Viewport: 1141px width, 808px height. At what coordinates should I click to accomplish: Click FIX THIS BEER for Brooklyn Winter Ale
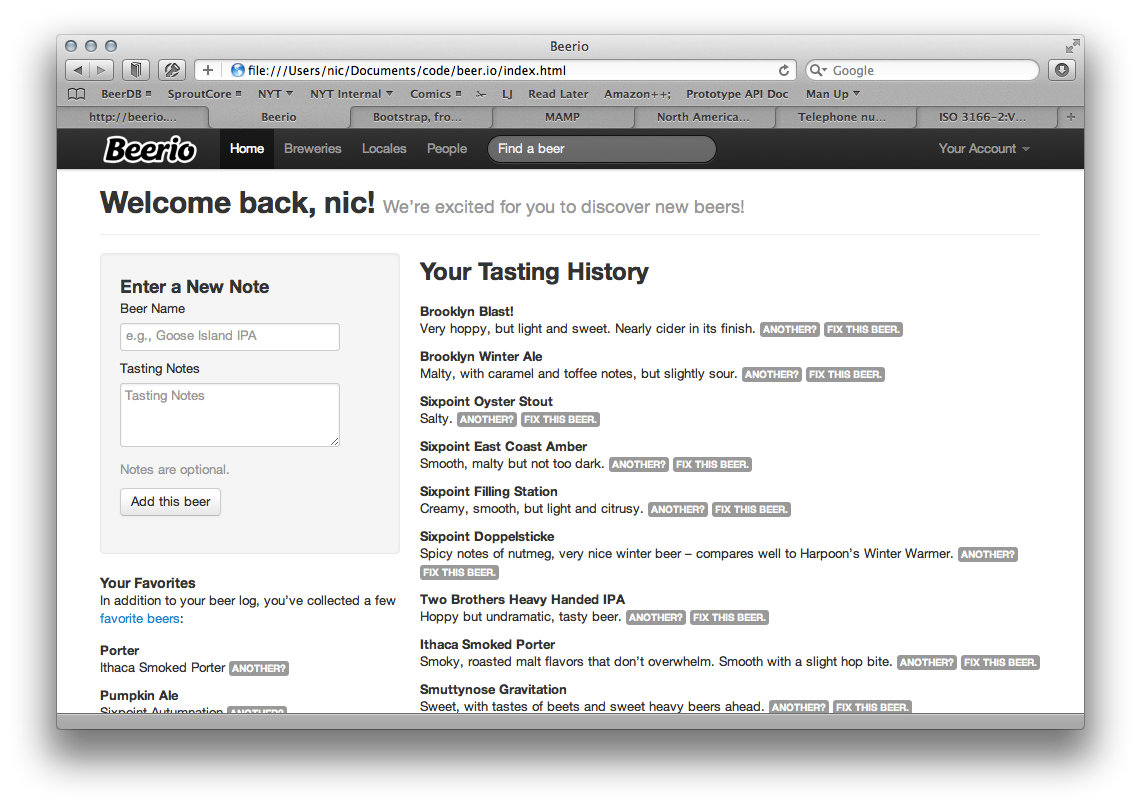845,375
